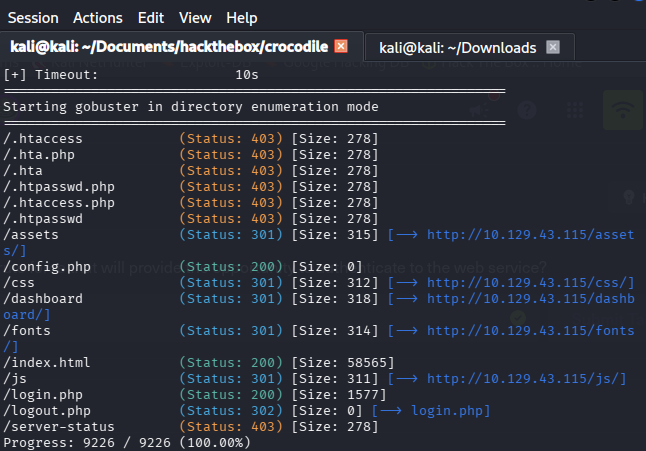Click the /index.html entry
Viewport: 646px width, 451px height.
[47, 363]
